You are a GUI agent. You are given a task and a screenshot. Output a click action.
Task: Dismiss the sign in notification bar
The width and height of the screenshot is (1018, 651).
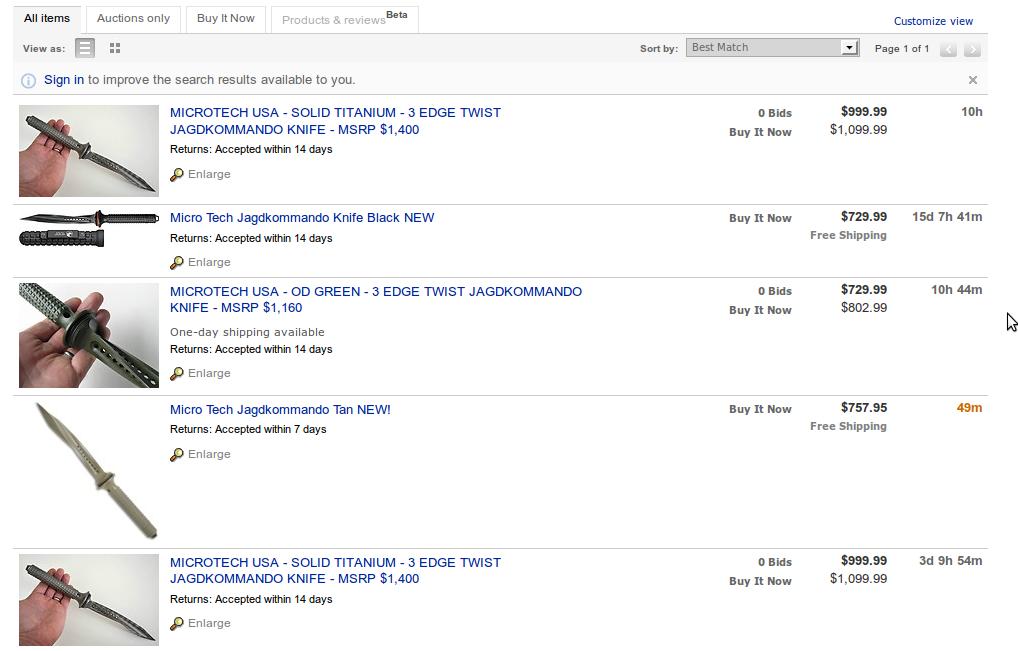click(973, 80)
